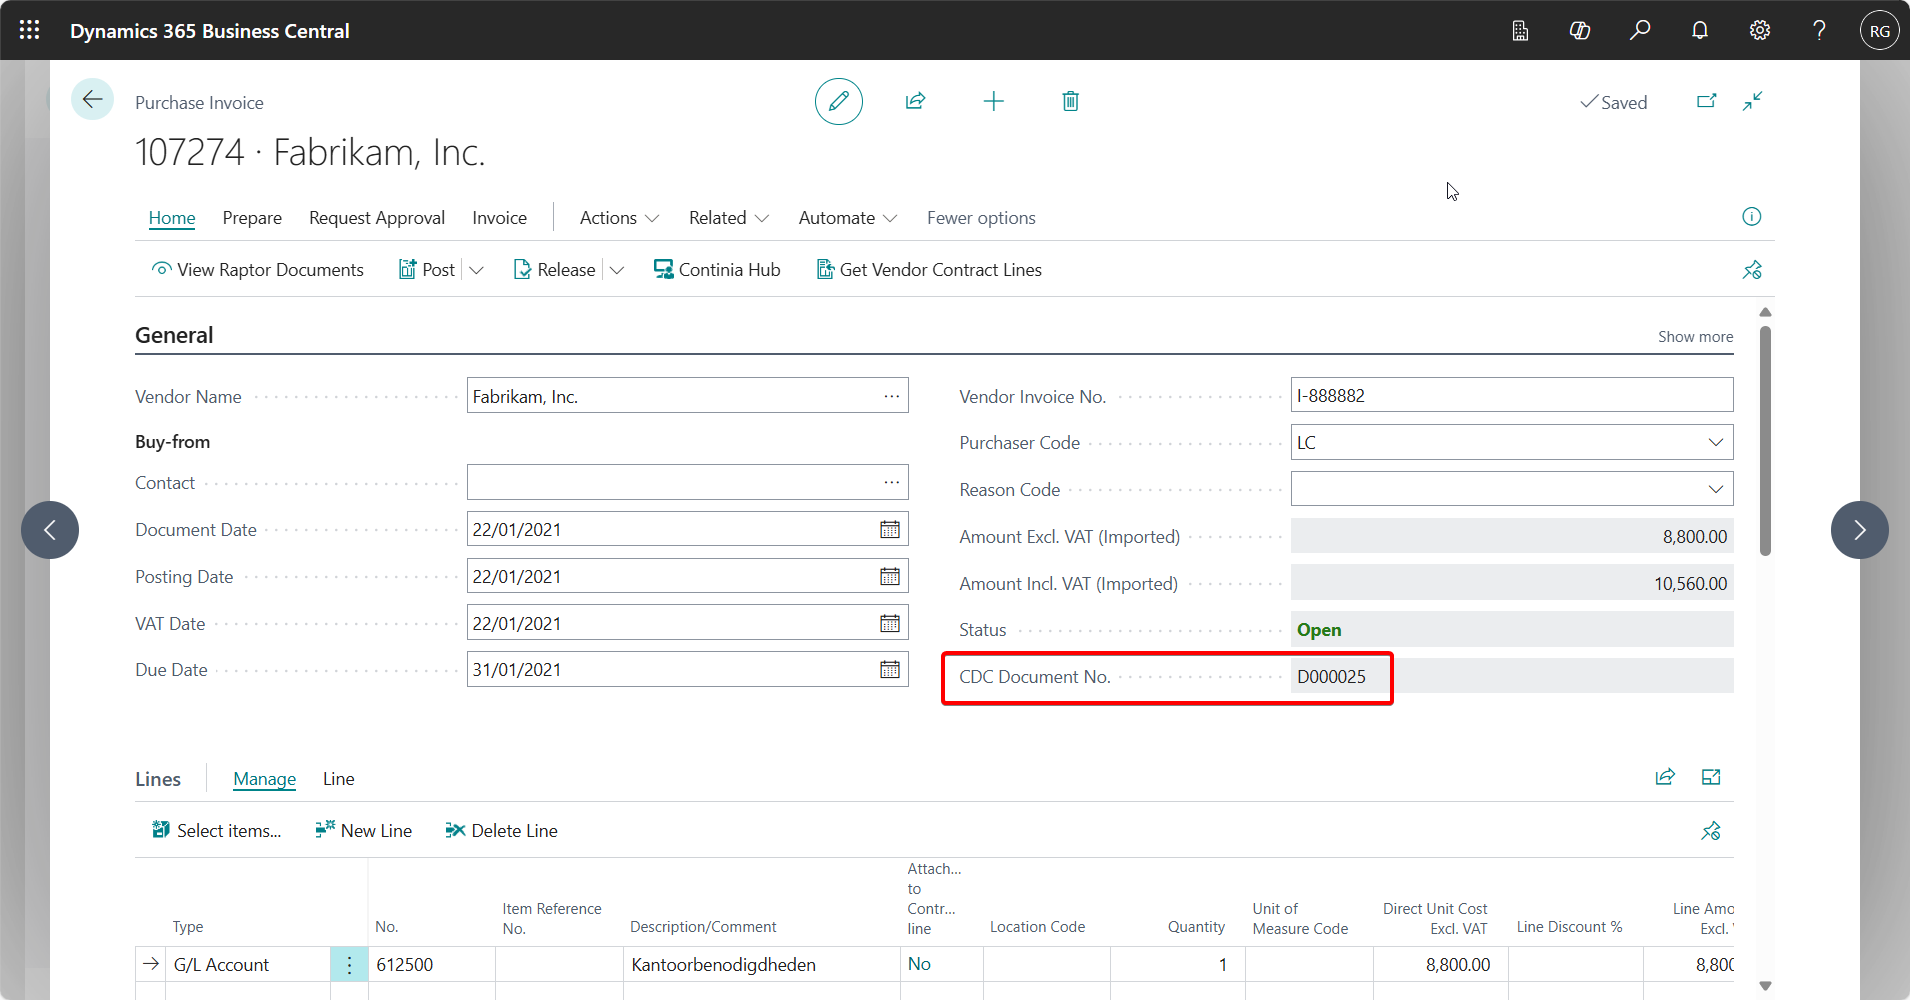
Task: Toggle the FactBox info pane icon
Action: pyautogui.click(x=1751, y=217)
